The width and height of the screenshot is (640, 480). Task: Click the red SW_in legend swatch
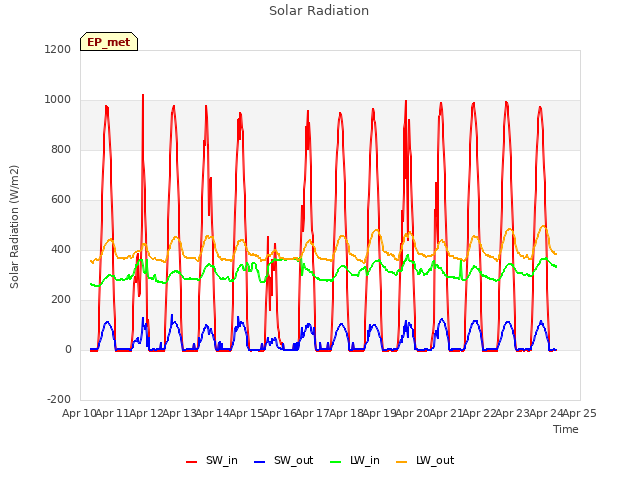coord(191,462)
